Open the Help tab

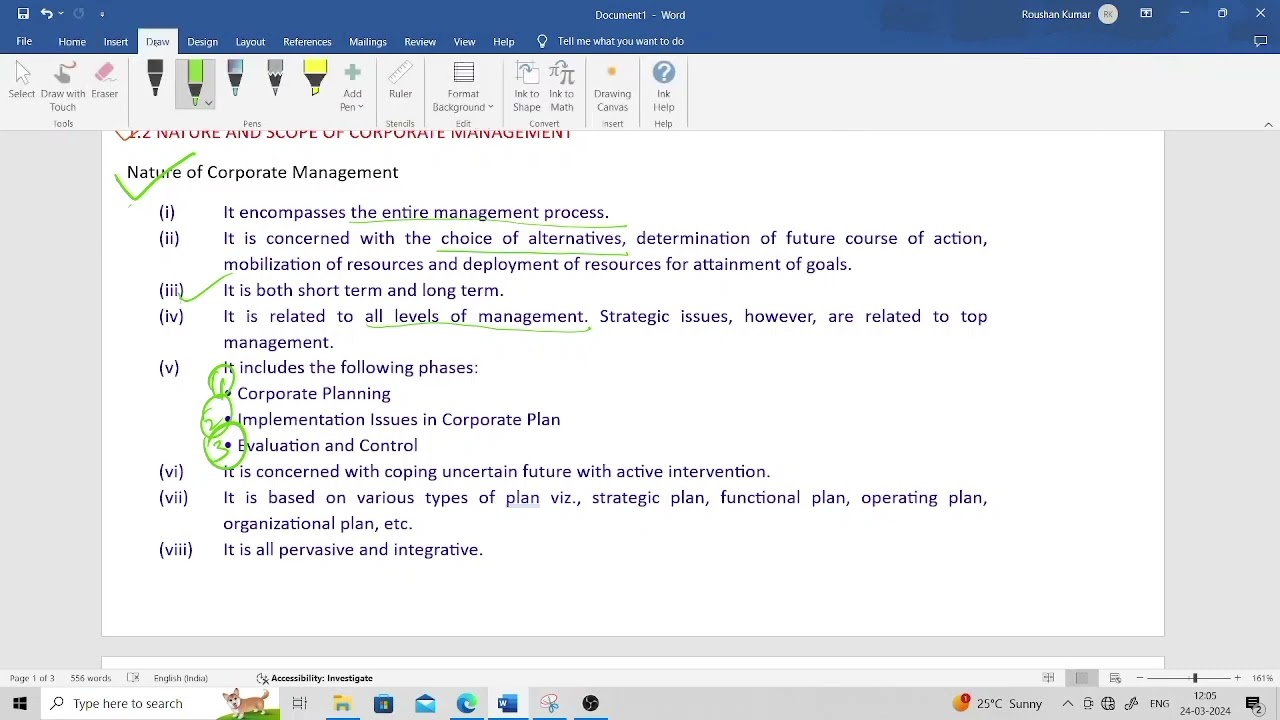[x=504, y=41]
